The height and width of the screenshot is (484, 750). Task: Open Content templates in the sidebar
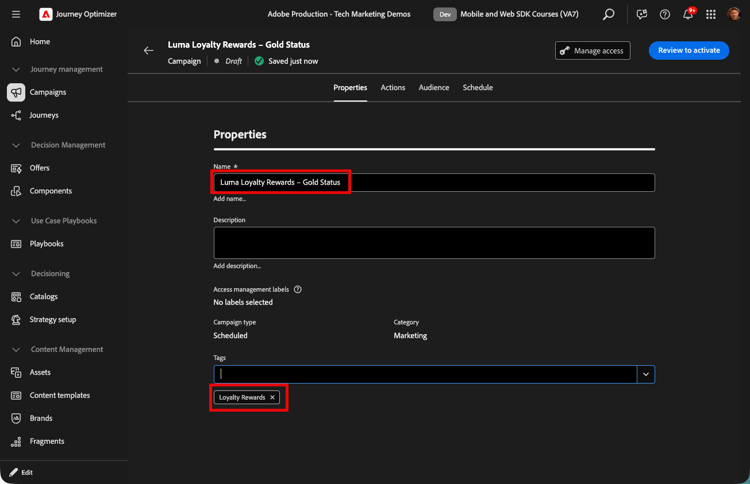point(60,396)
